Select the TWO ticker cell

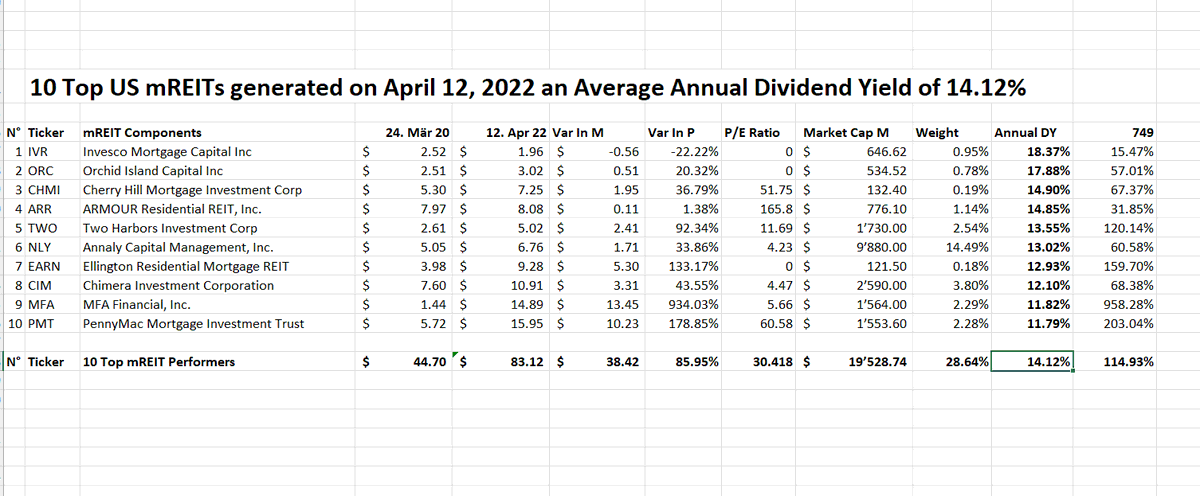click(43, 228)
